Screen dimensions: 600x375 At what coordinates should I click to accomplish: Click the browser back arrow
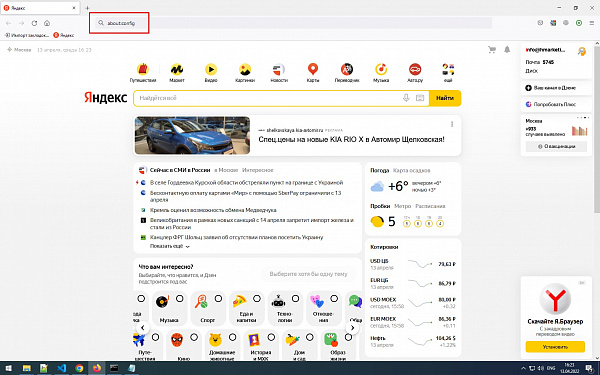click(8, 23)
